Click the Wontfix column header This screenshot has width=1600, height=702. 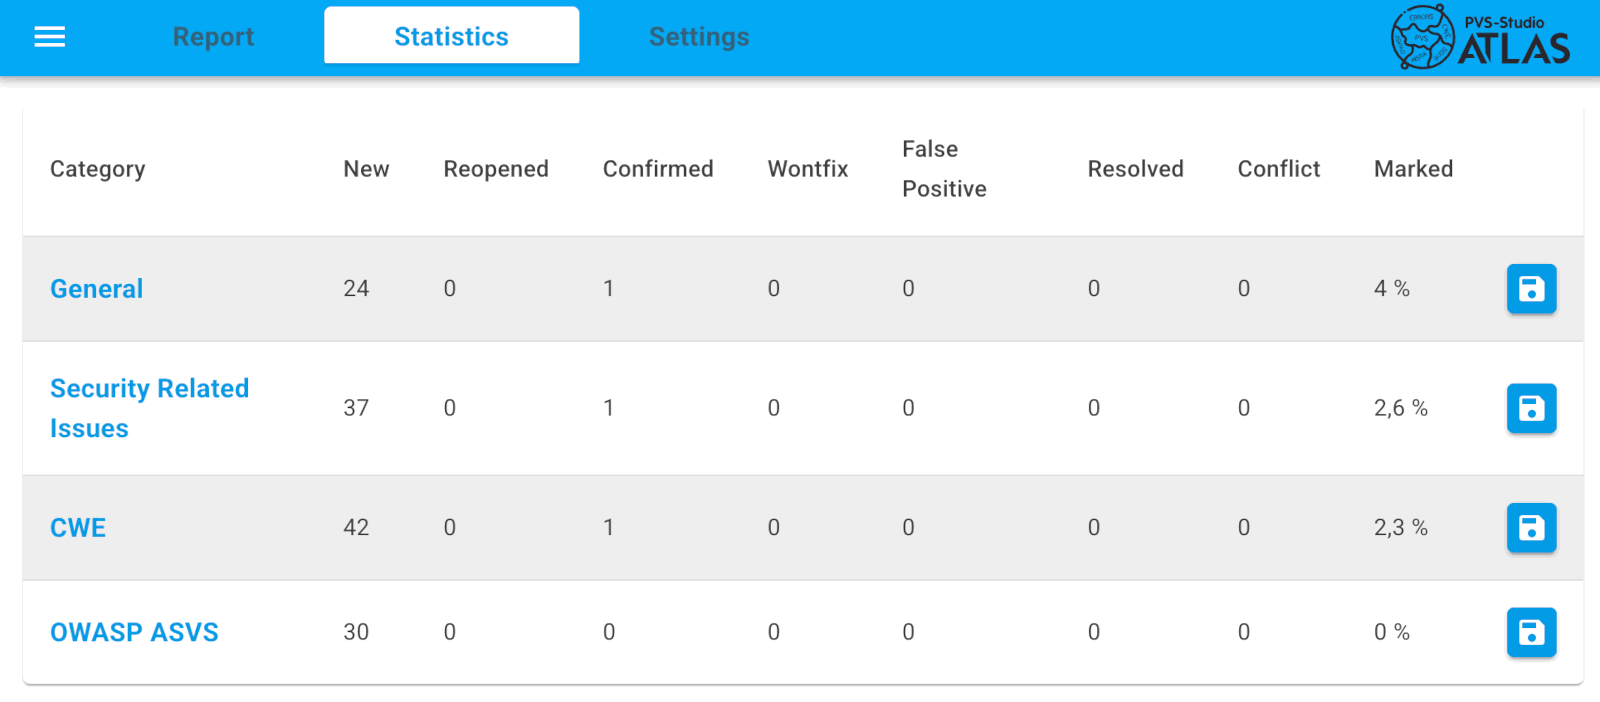(808, 169)
